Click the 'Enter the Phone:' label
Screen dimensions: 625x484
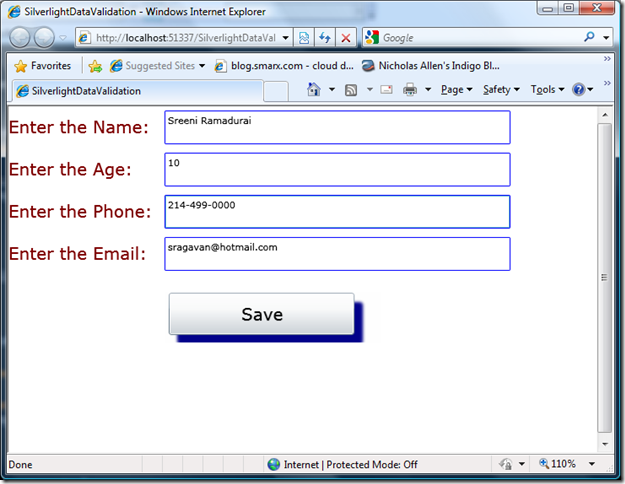[80, 212]
